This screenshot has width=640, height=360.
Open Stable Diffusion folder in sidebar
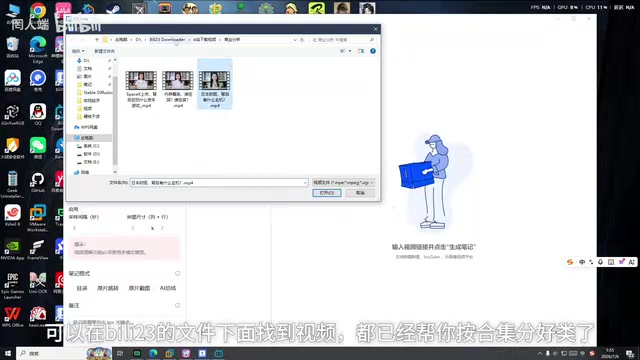(94, 93)
